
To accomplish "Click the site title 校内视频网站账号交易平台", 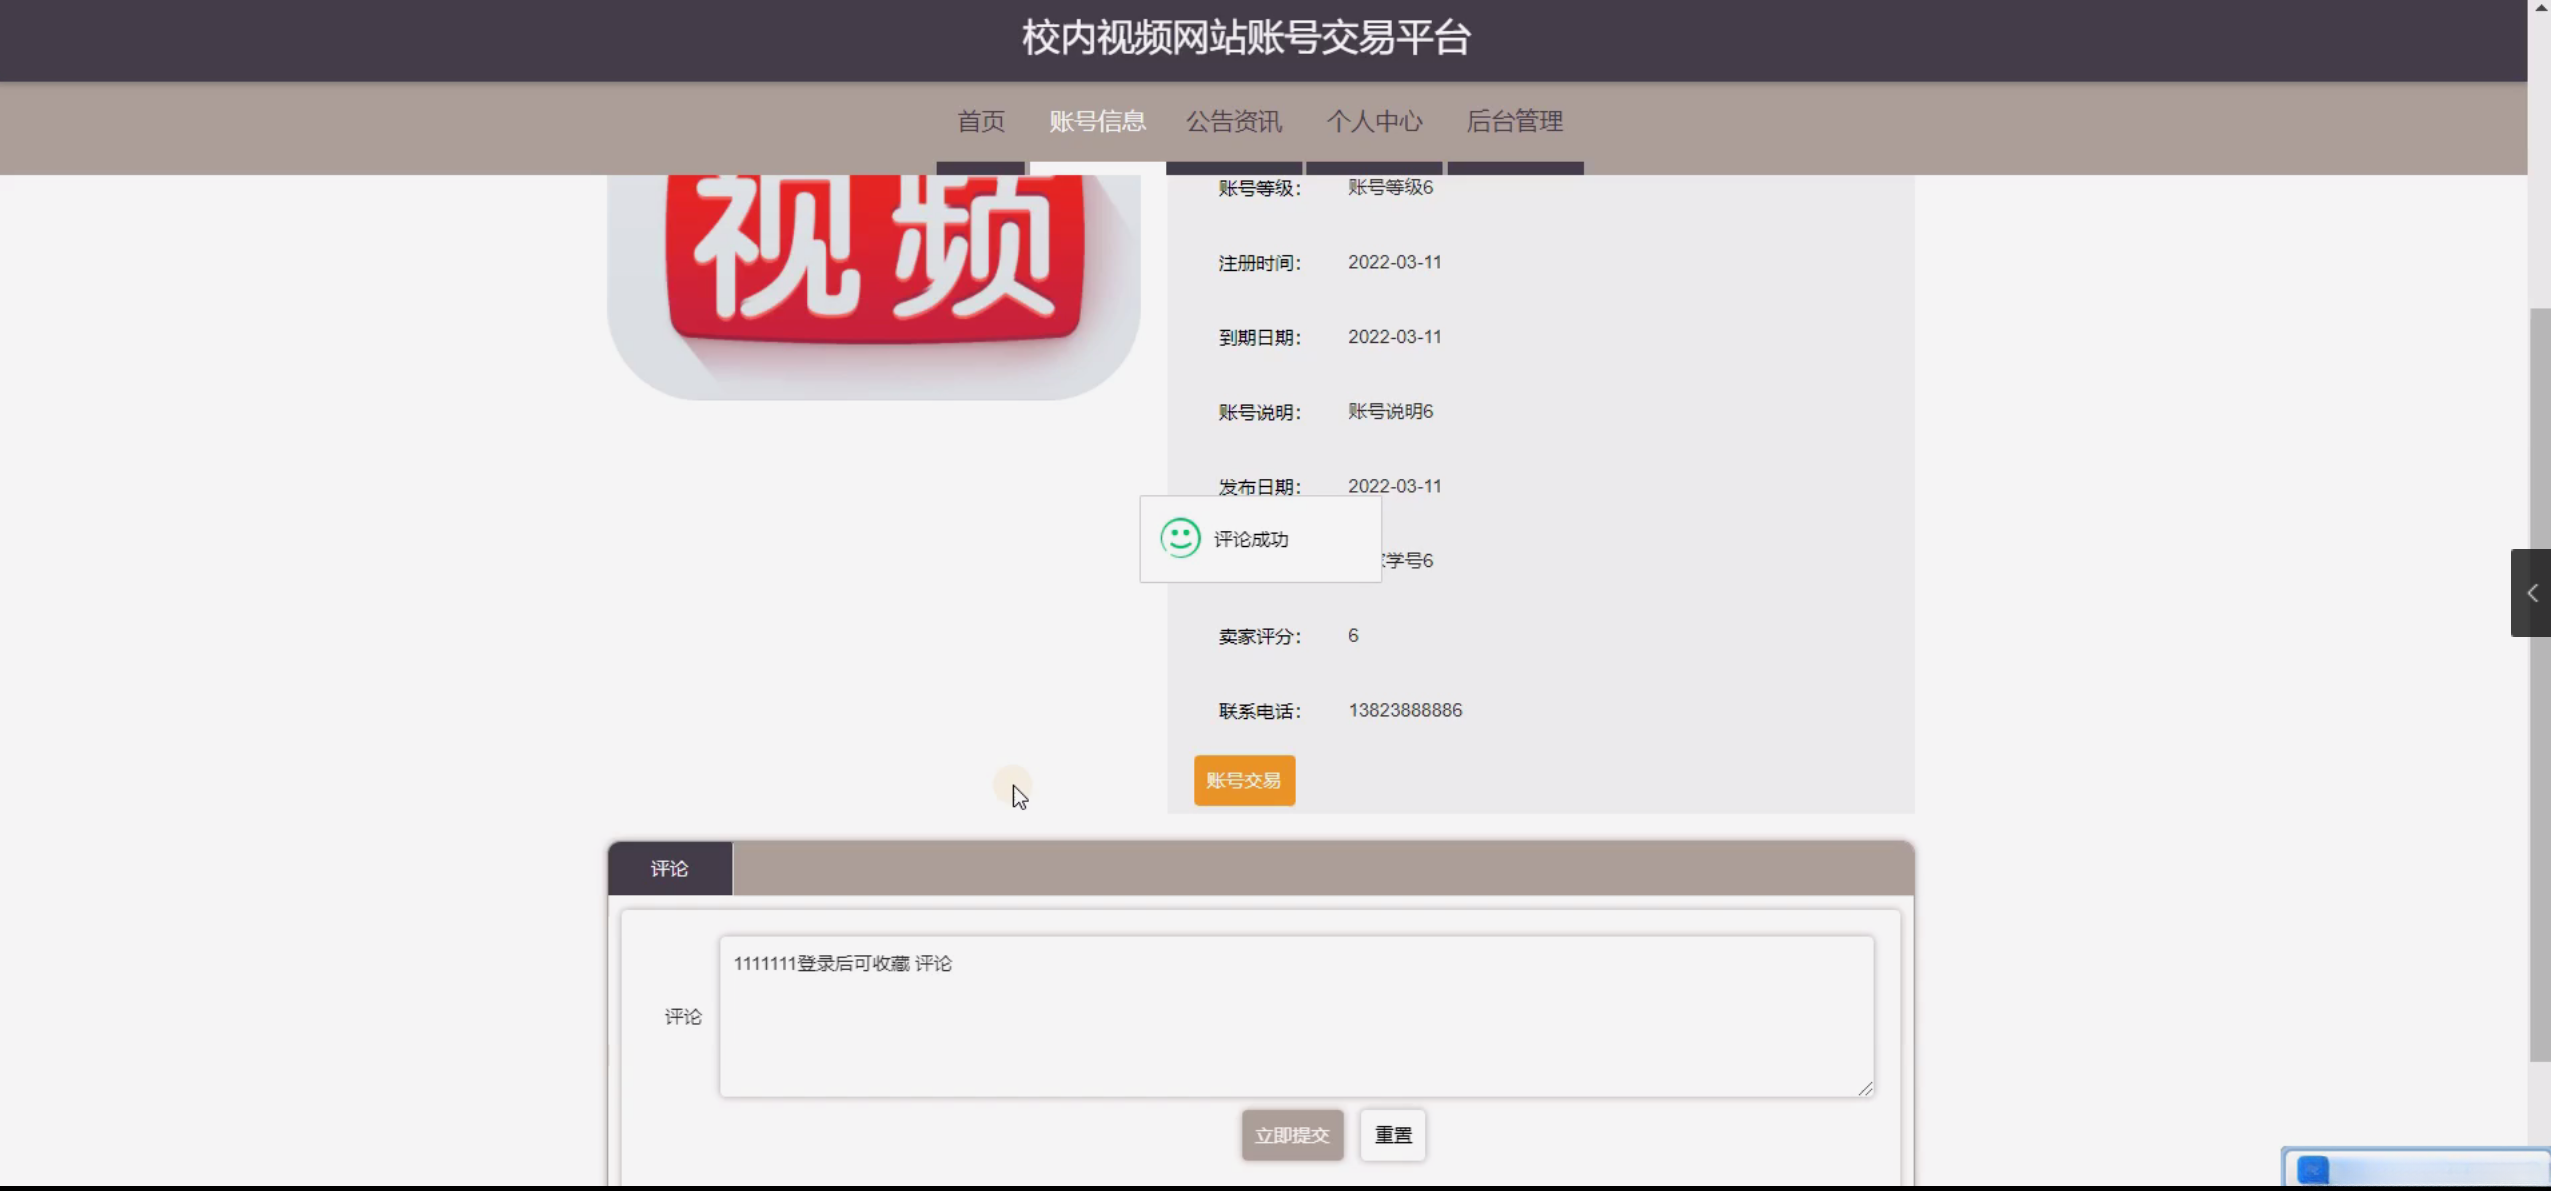I will pyautogui.click(x=1246, y=38).
